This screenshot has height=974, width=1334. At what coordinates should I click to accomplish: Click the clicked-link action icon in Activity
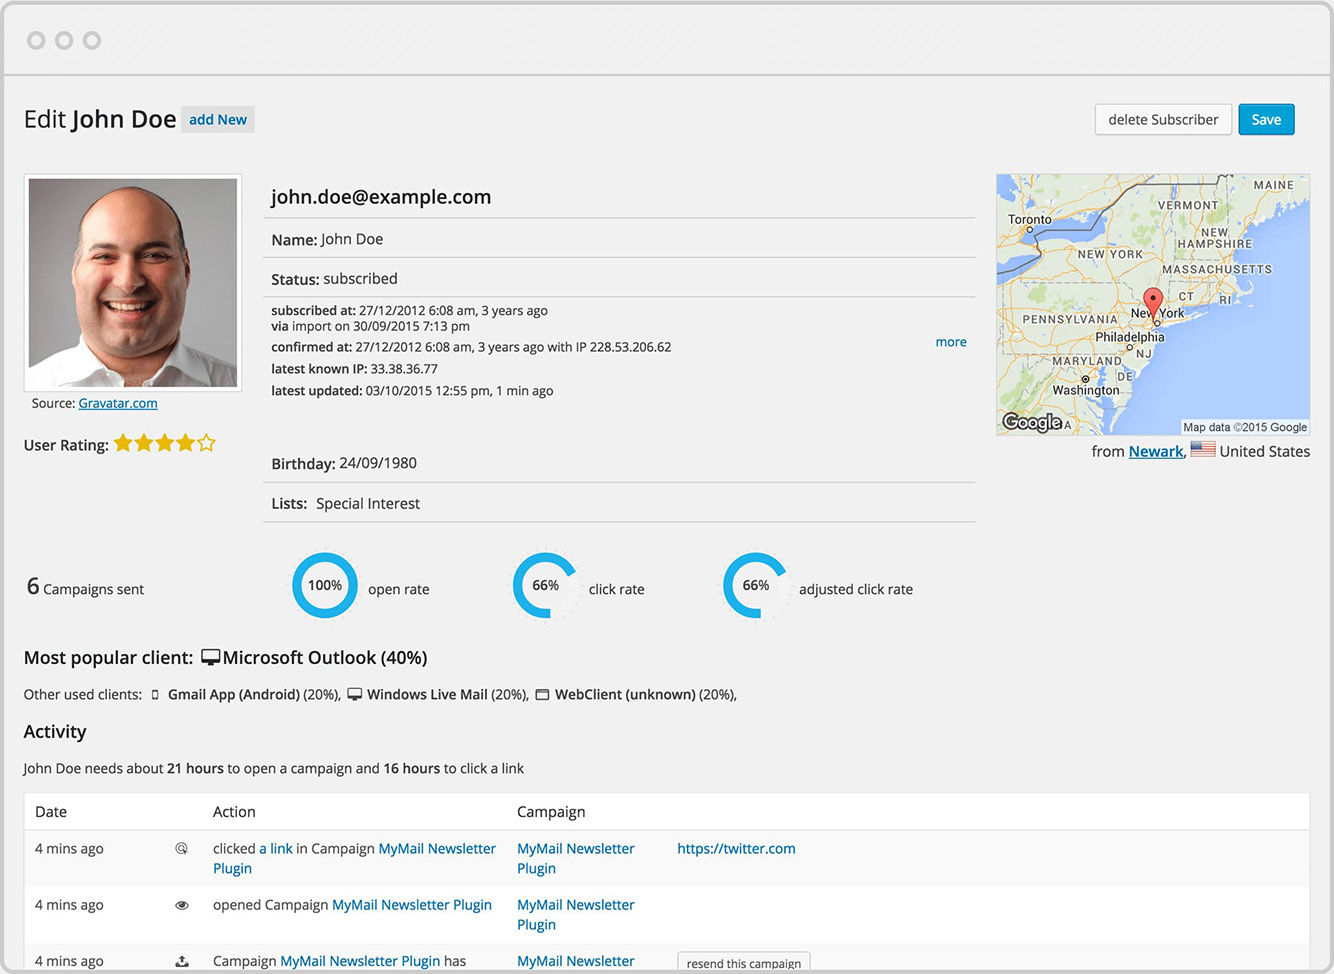pyautogui.click(x=182, y=848)
